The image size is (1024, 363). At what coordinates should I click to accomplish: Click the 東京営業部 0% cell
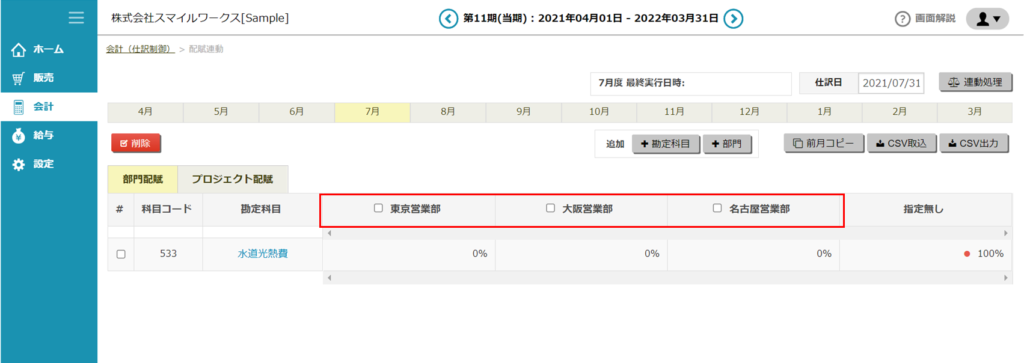coord(409,254)
